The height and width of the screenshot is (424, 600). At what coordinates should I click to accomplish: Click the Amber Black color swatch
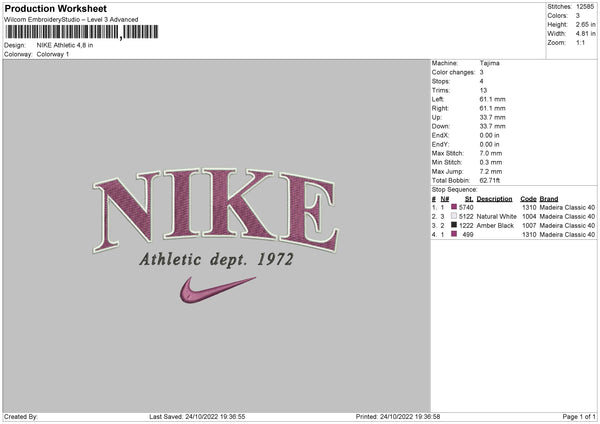point(454,225)
